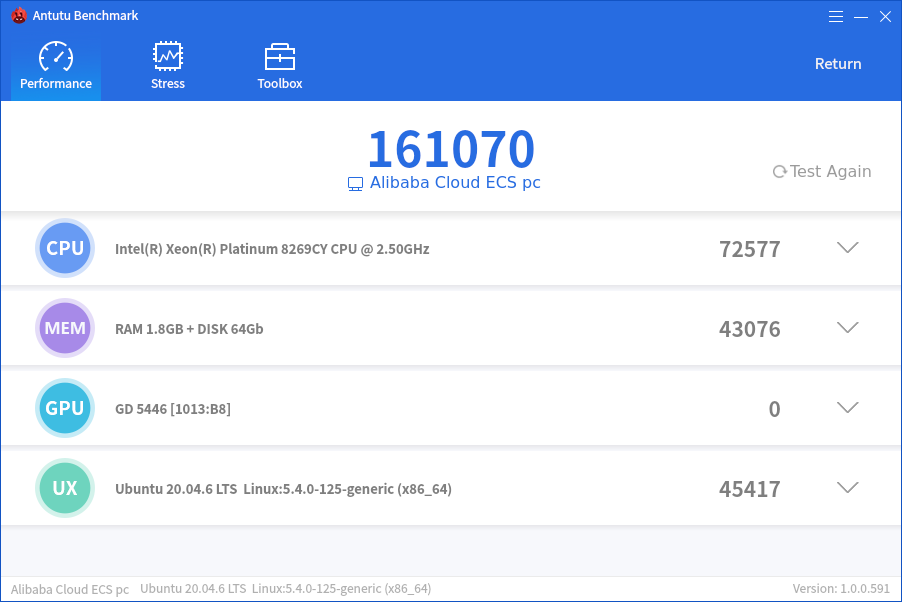Click the MEM round badge icon
The image size is (902, 602).
(65, 328)
